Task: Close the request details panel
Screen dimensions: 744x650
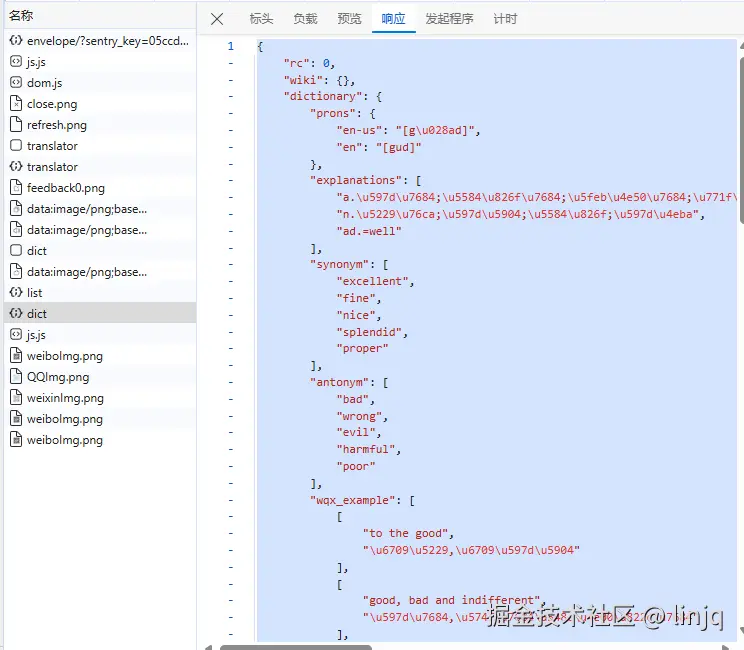Action: [217, 19]
